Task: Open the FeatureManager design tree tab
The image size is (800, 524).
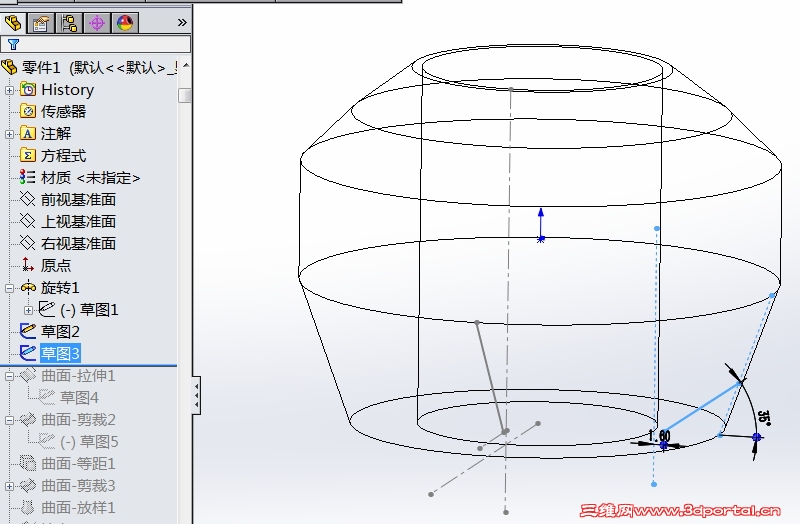Action: click(x=12, y=23)
